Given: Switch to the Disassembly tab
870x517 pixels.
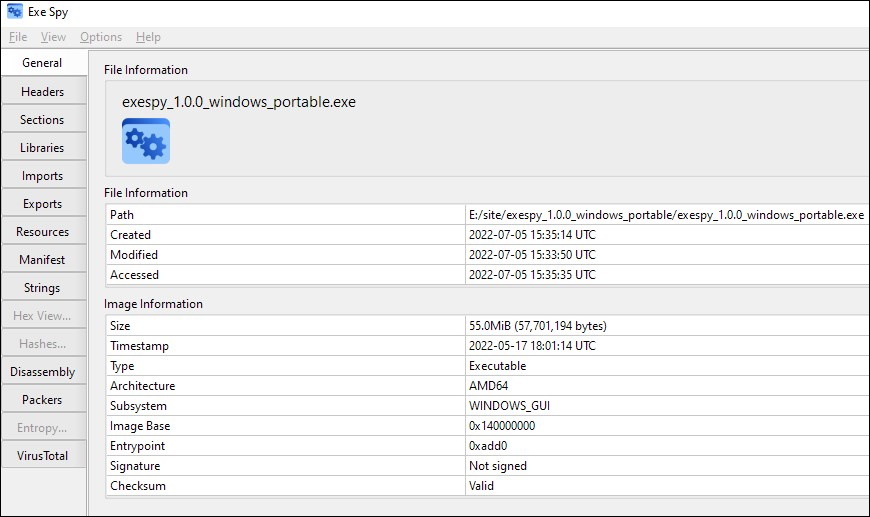Looking at the screenshot, I should (x=42, y=371).
